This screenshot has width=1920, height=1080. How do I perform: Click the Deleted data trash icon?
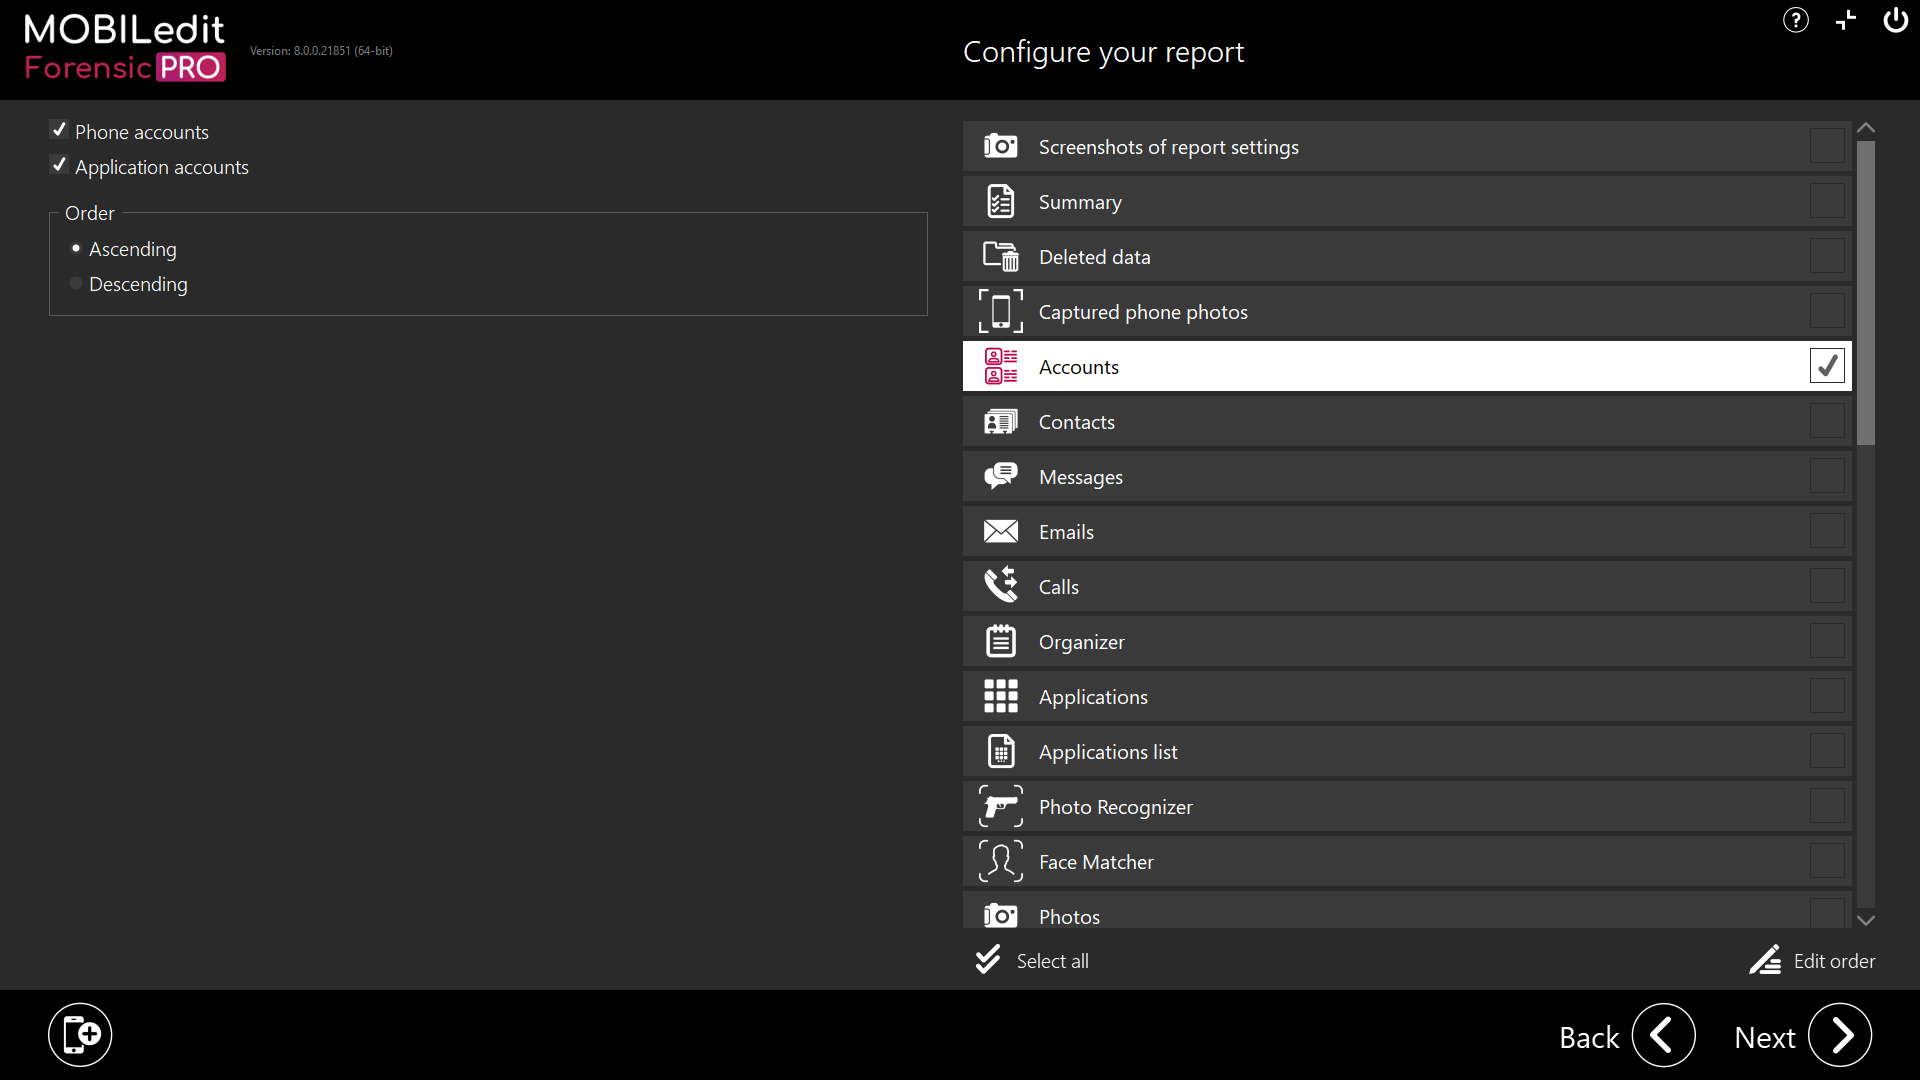1000,257
